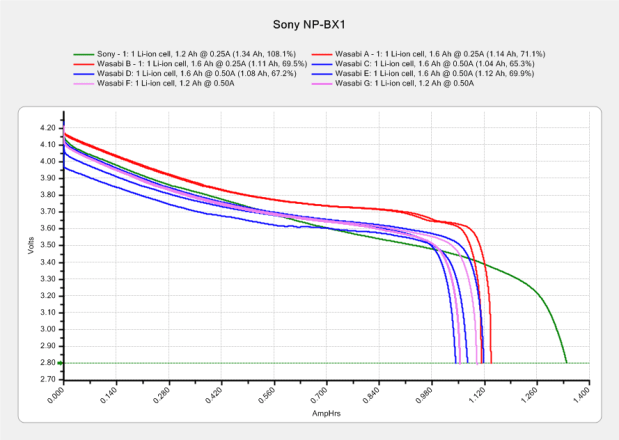This screenshot has height=440, width=619.
Task: Select the Wasabi C legend entry
Action: (x=423, y=64)
